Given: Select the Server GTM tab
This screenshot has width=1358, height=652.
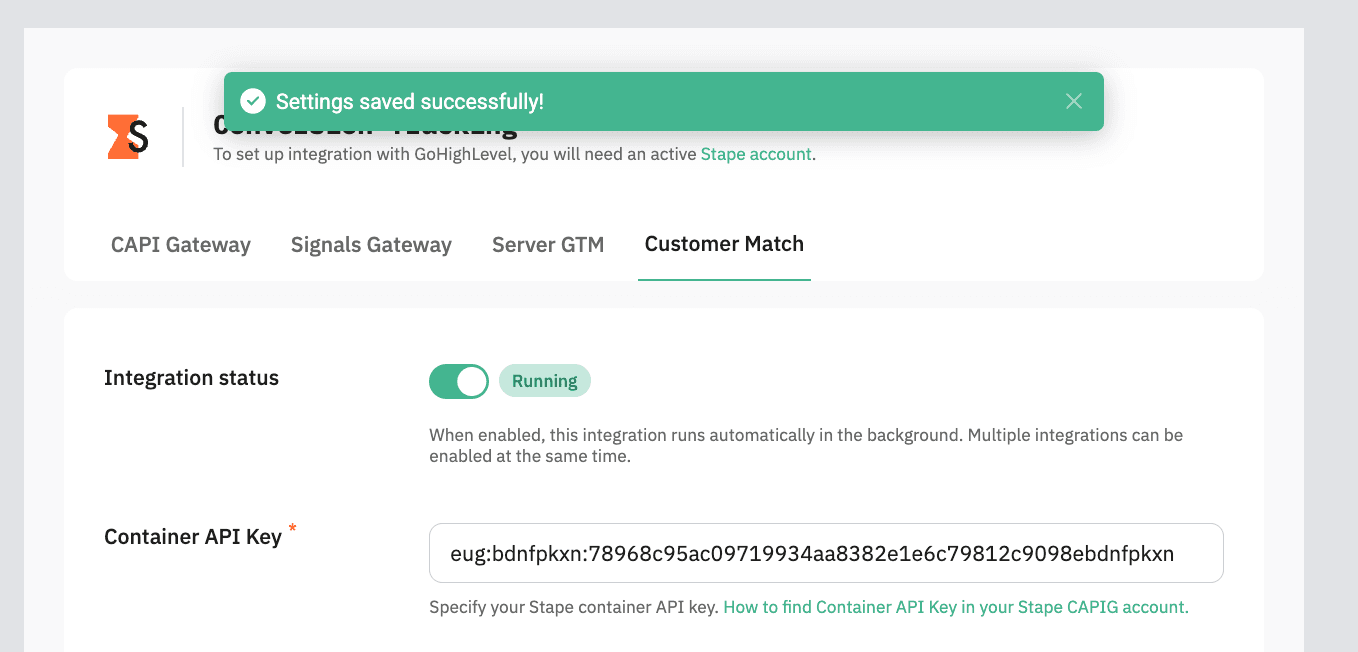Looking at the screenshot, I should pyautogui.click(x=548, y=245).
